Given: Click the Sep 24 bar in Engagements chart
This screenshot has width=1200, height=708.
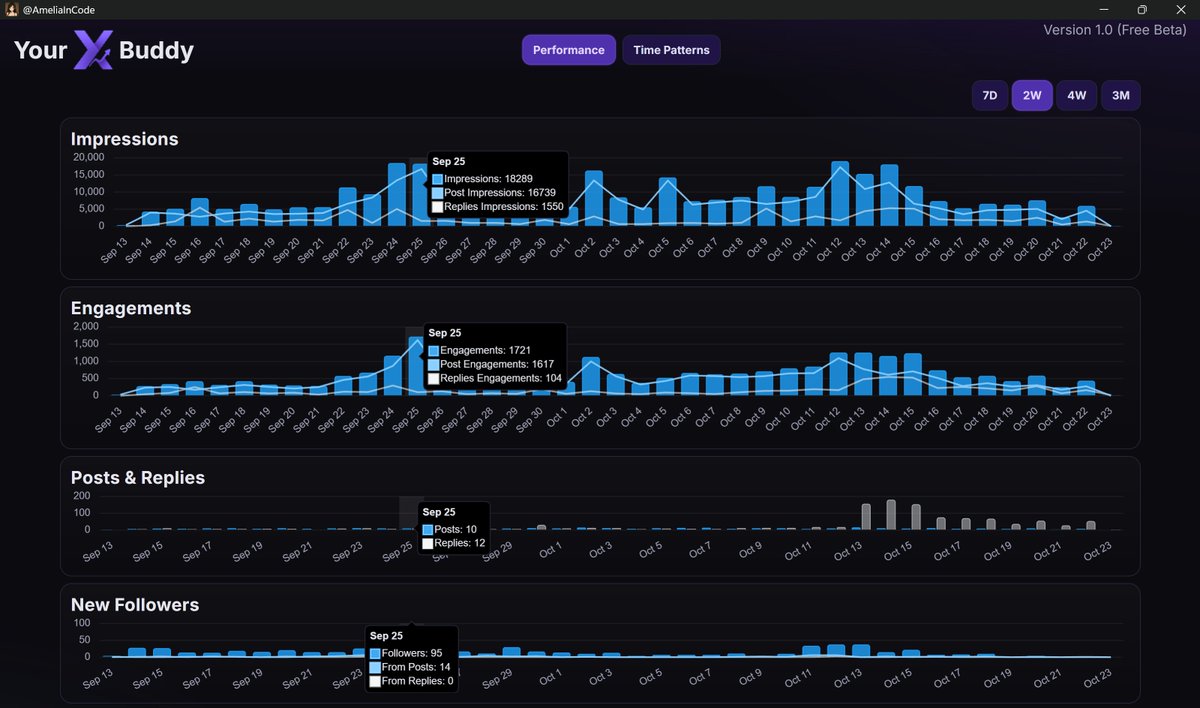Looking at the screenshot, I should pyautogui.click(x=393, y=375).
